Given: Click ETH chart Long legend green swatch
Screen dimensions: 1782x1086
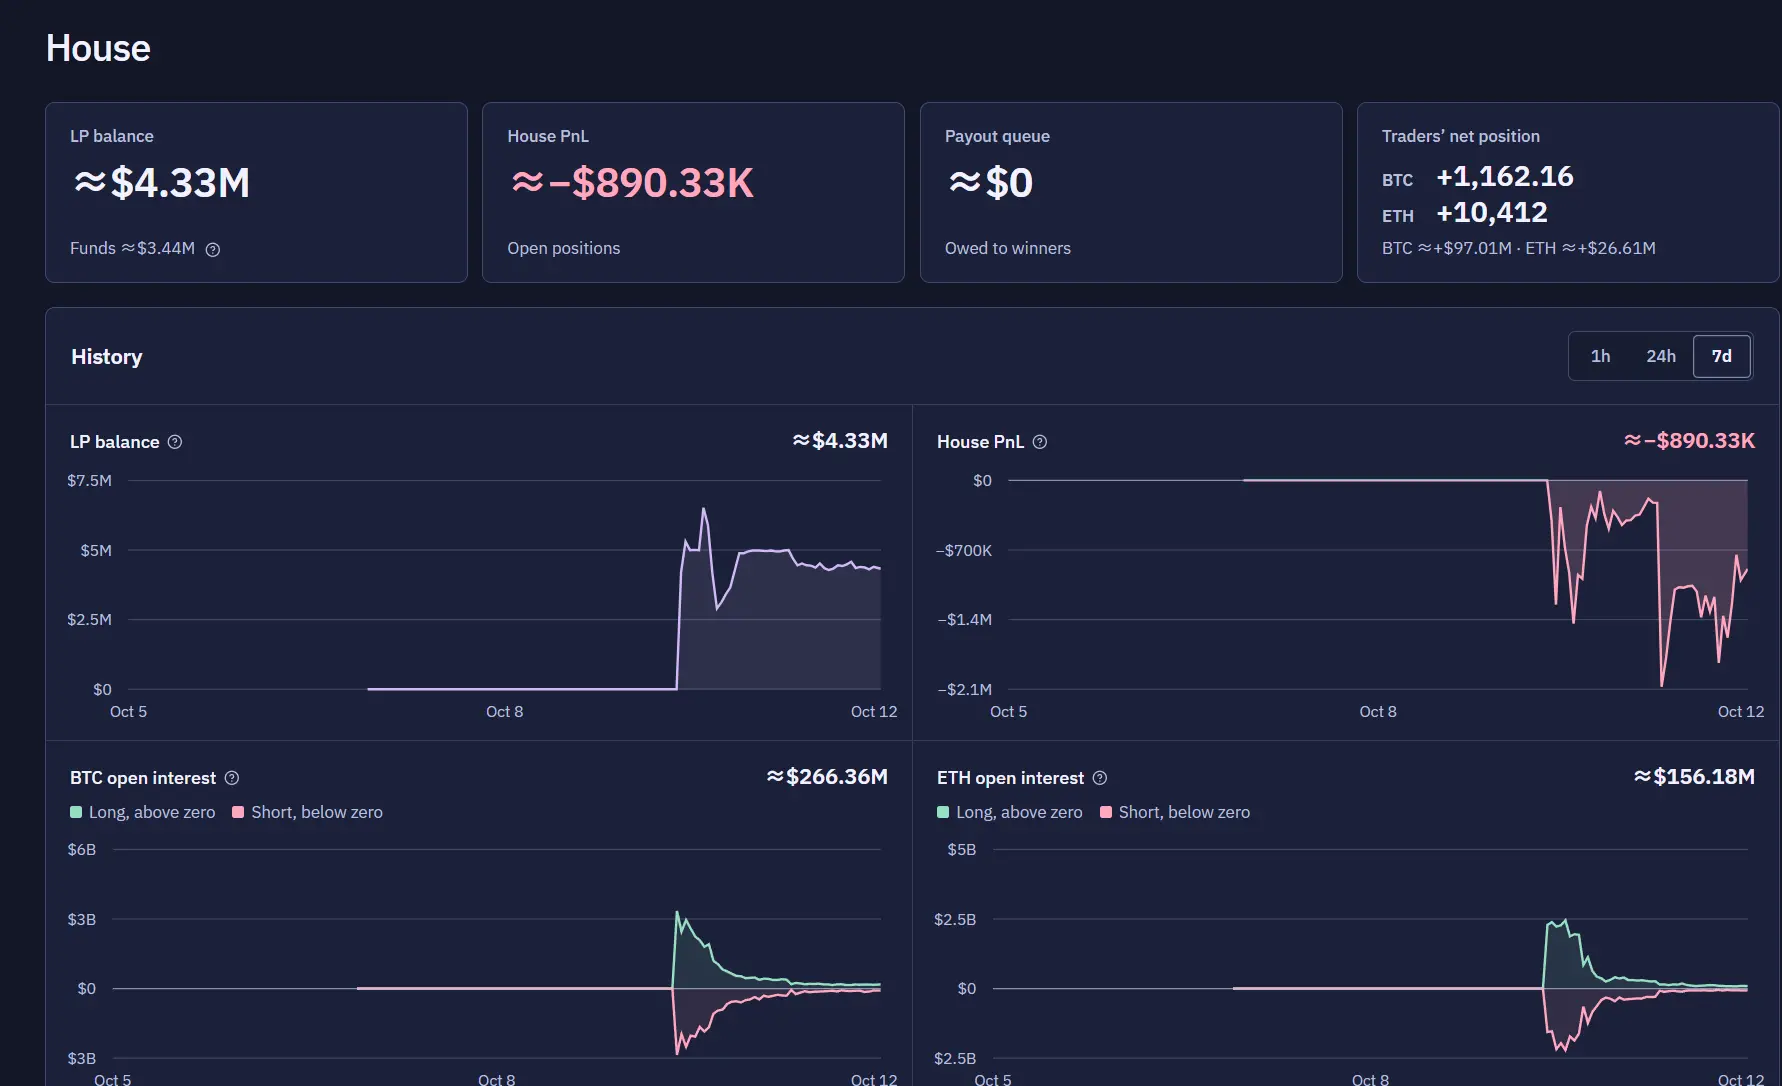Looking at the screenshot, I should (943, 812).
